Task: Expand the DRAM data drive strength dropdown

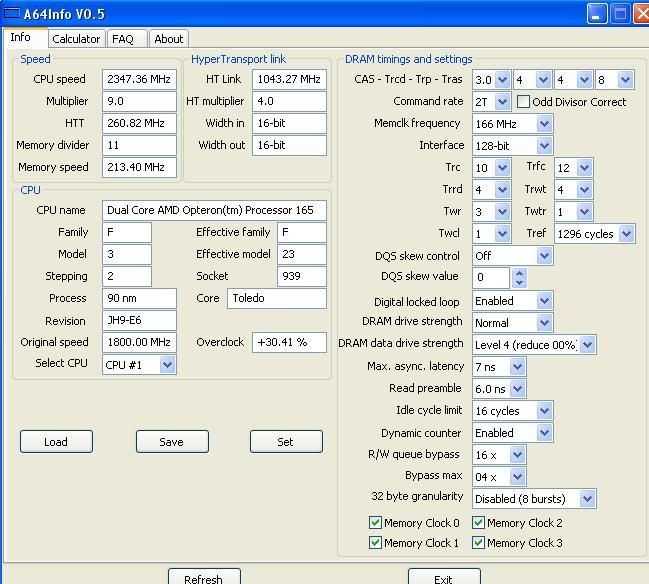Action: point(534,344)
